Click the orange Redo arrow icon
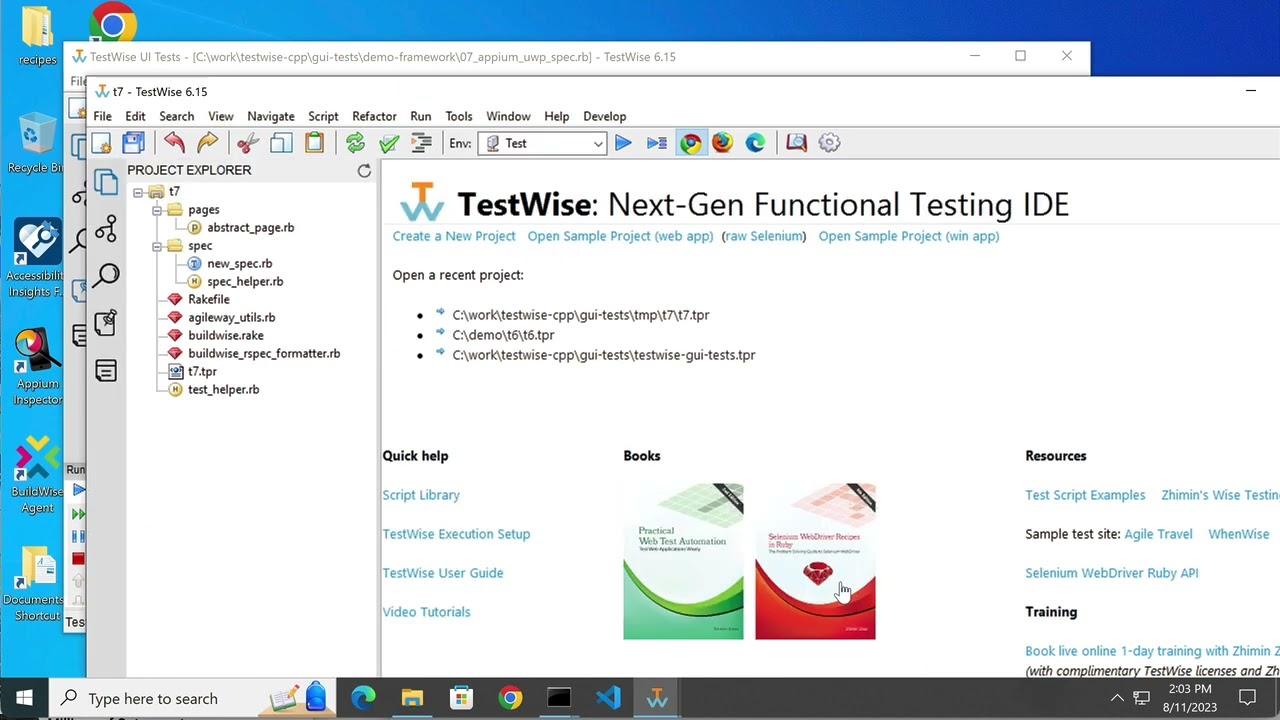 [207, 143]
